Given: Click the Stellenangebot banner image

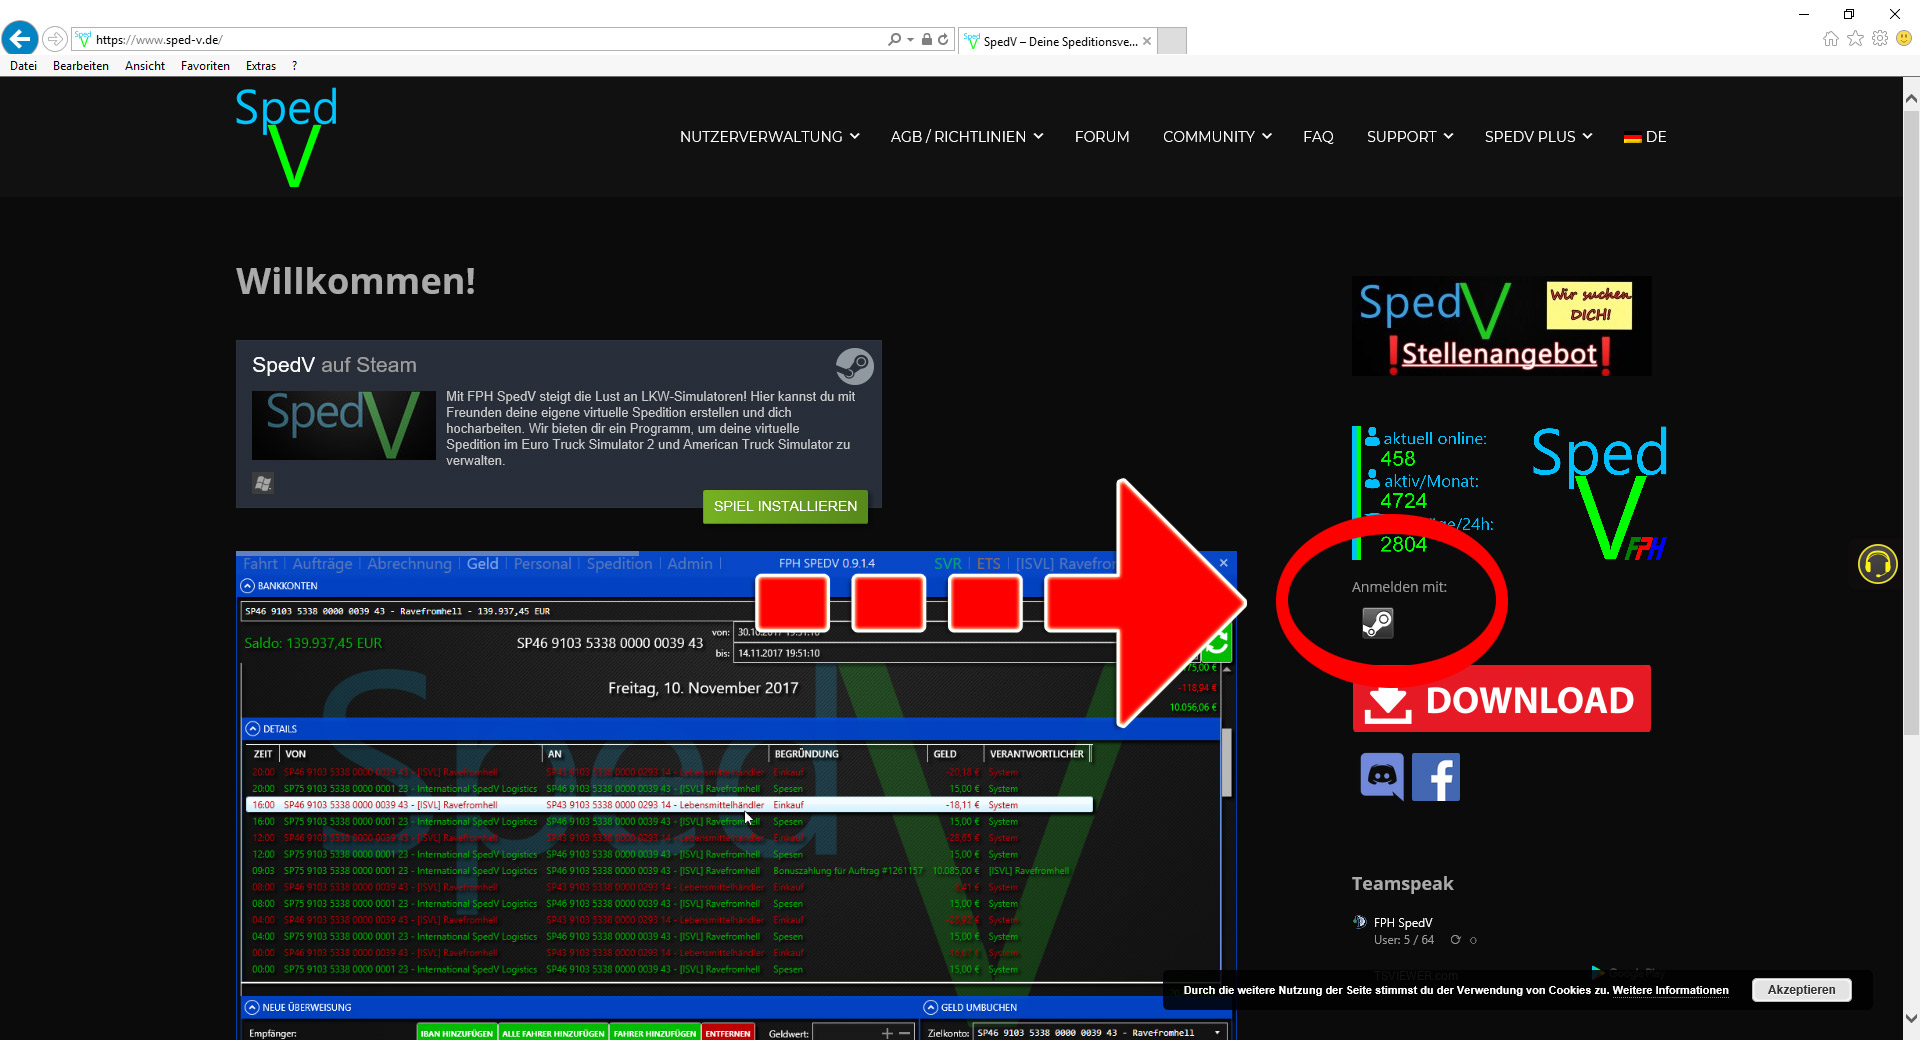Looking at the screenshot, I should click(1501, 326).
